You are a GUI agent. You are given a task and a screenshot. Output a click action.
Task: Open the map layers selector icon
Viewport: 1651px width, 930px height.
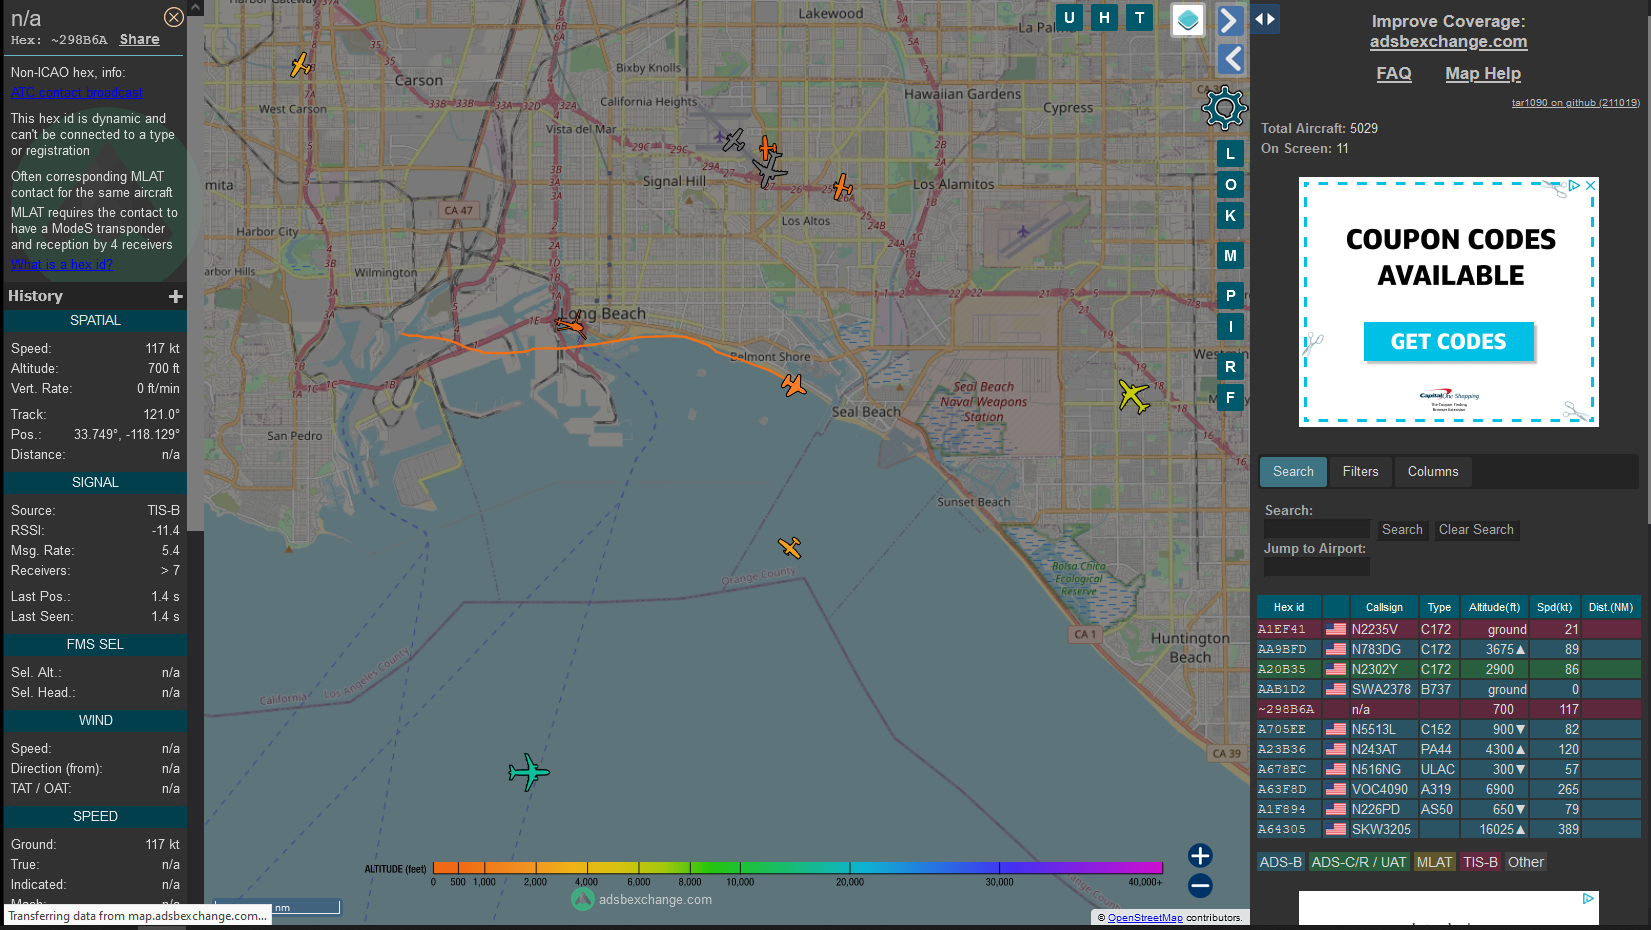pyautogui.click(x=1187, y=19)
